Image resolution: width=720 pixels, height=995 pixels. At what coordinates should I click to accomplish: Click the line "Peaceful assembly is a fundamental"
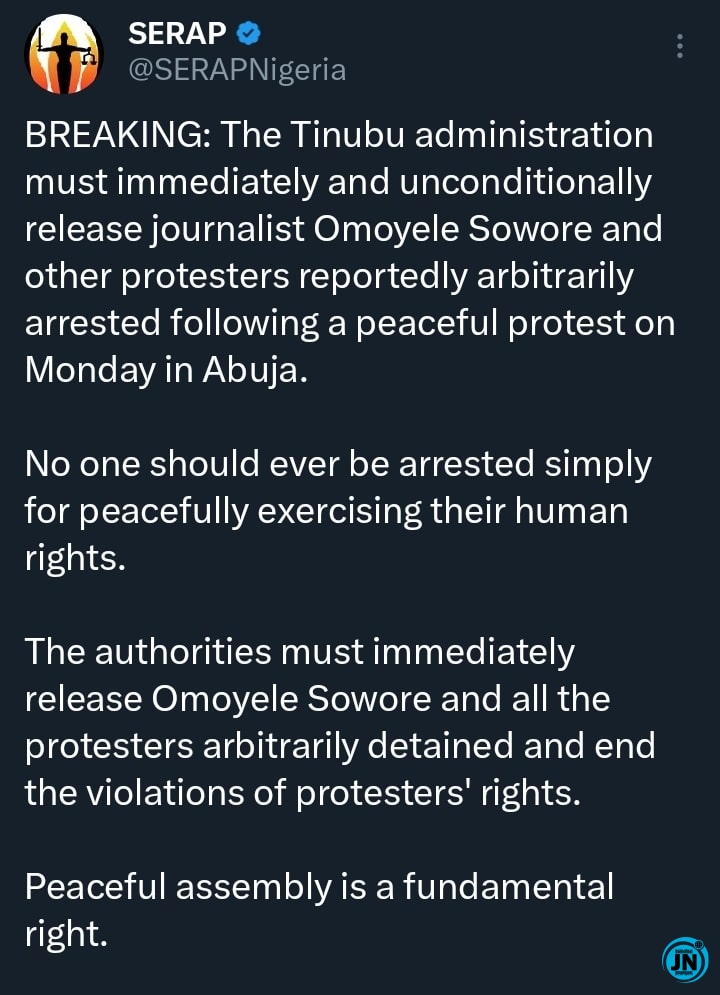318,887
